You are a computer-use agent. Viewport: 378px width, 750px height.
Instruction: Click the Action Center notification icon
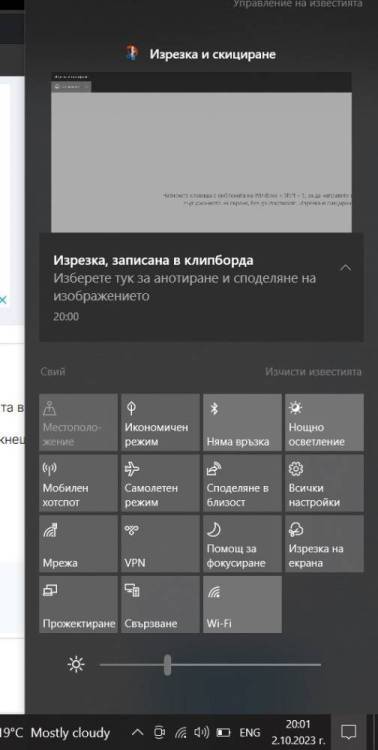348,732
